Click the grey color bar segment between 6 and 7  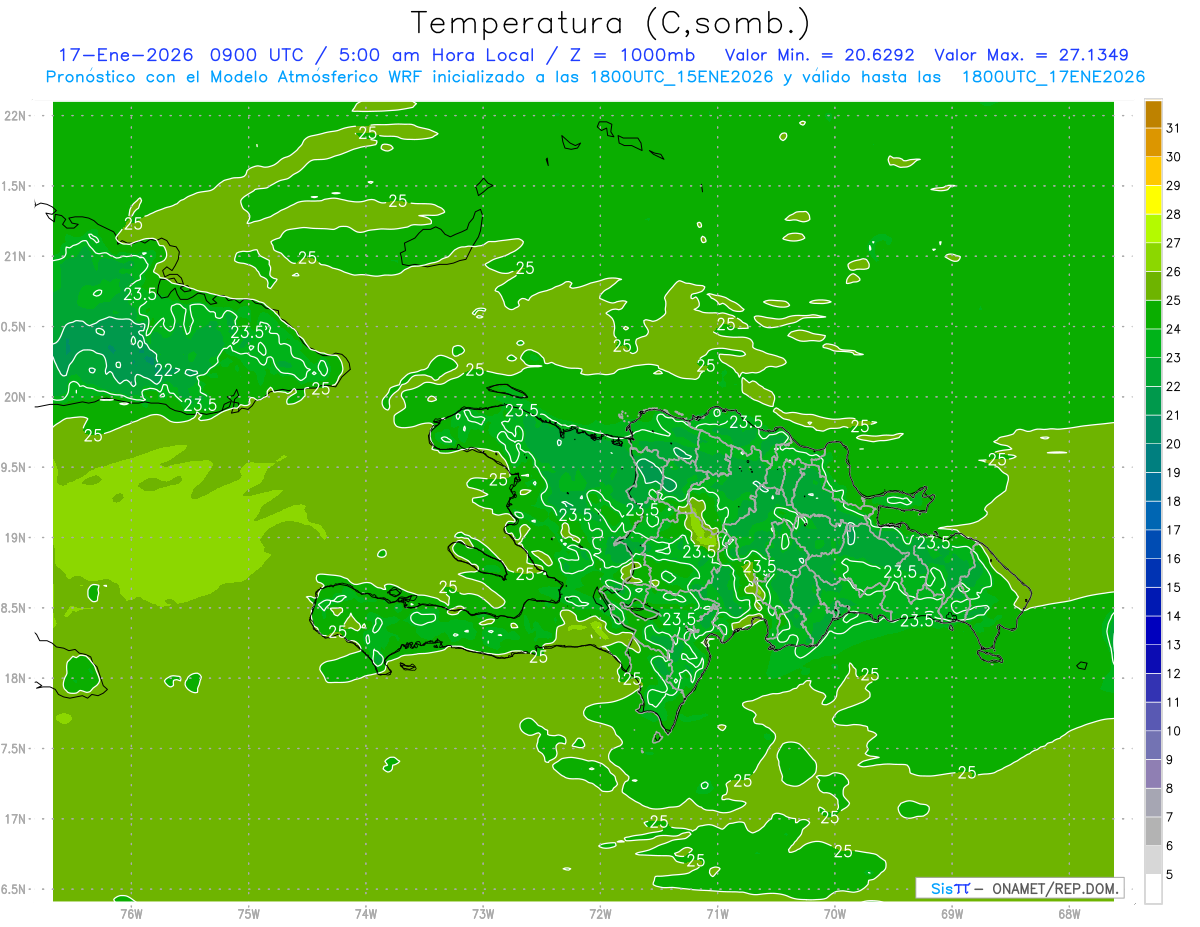click(x=1153, y=831)
